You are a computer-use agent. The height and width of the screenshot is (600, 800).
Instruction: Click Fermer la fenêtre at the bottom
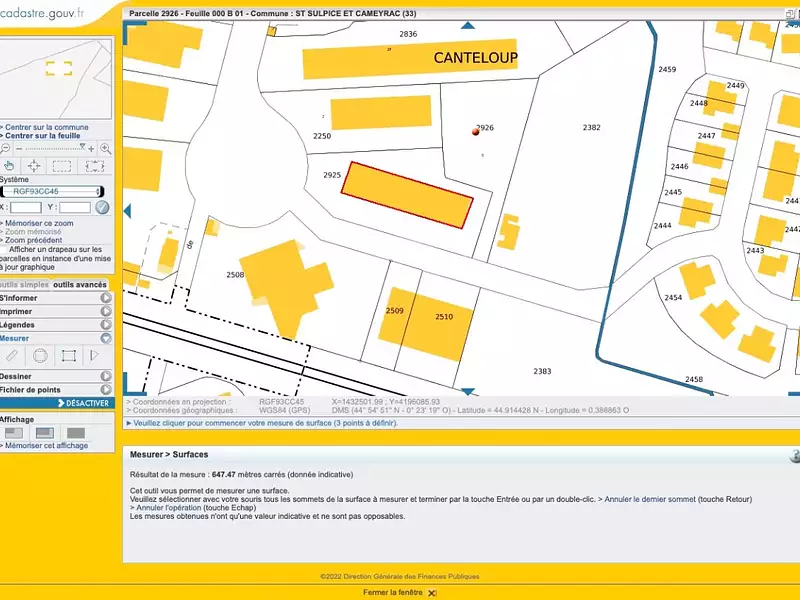pos(392,592)
